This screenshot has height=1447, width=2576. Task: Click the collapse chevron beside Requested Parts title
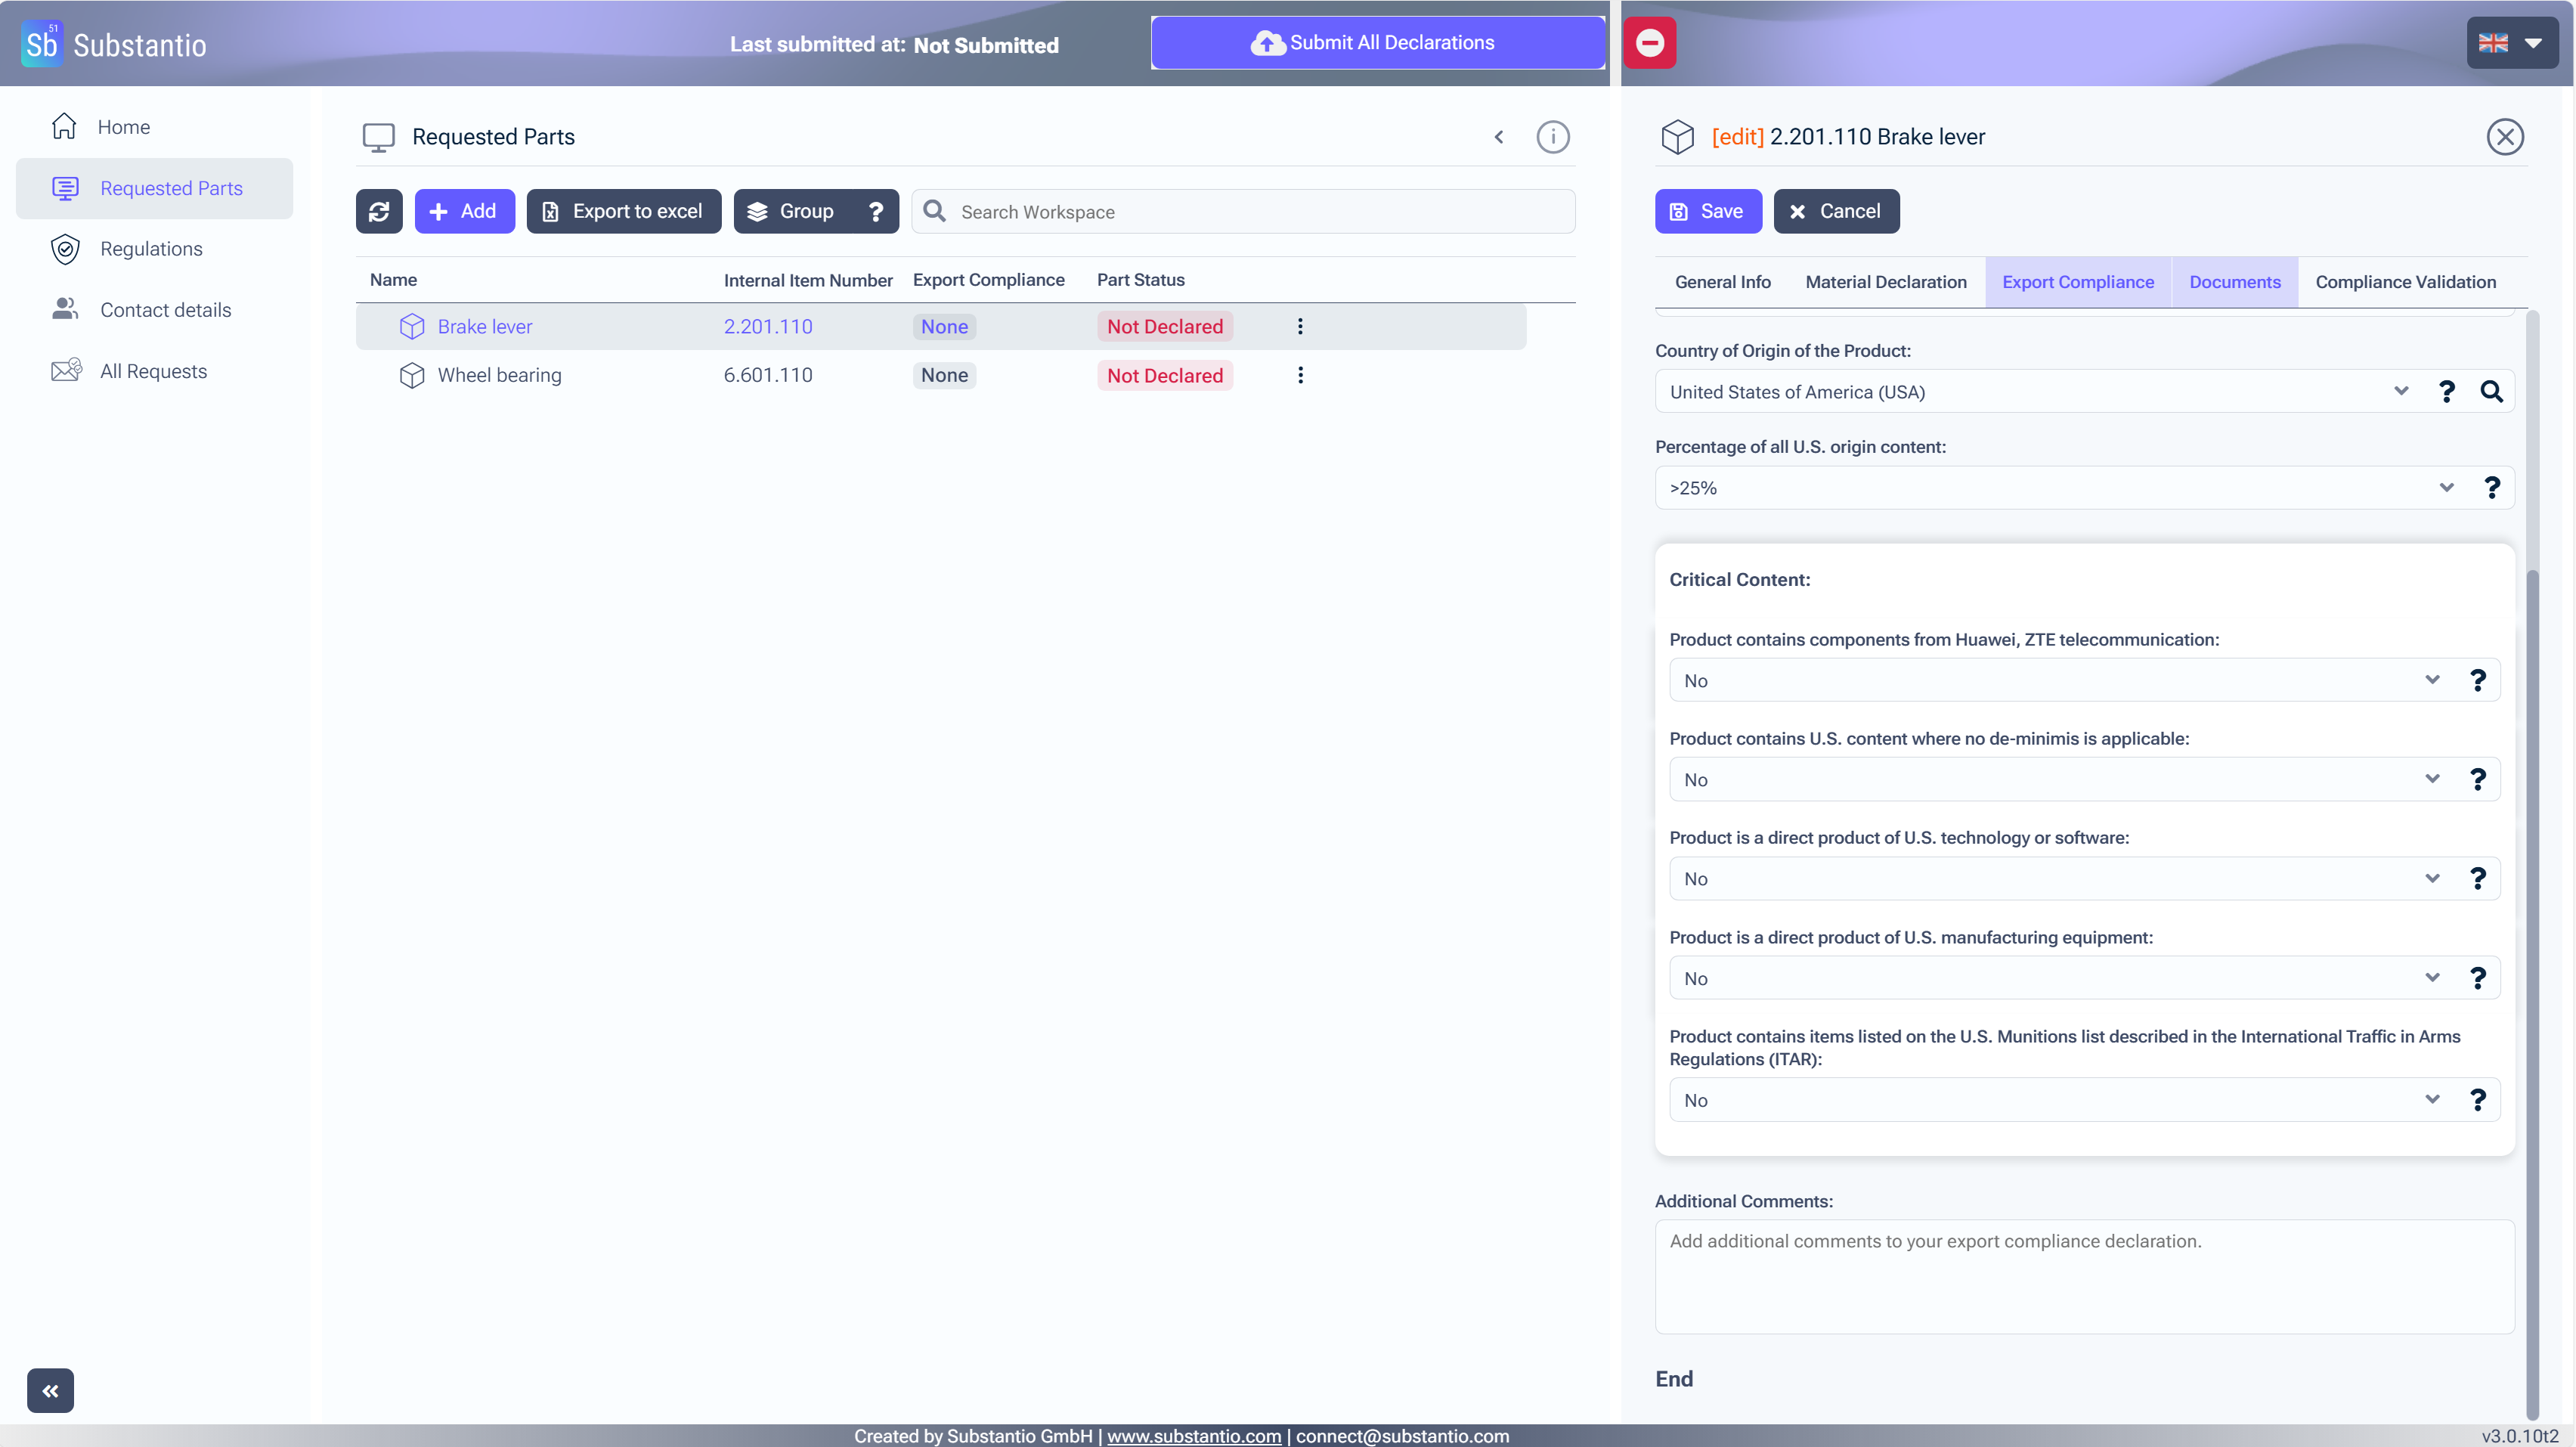click(1499, 137)
